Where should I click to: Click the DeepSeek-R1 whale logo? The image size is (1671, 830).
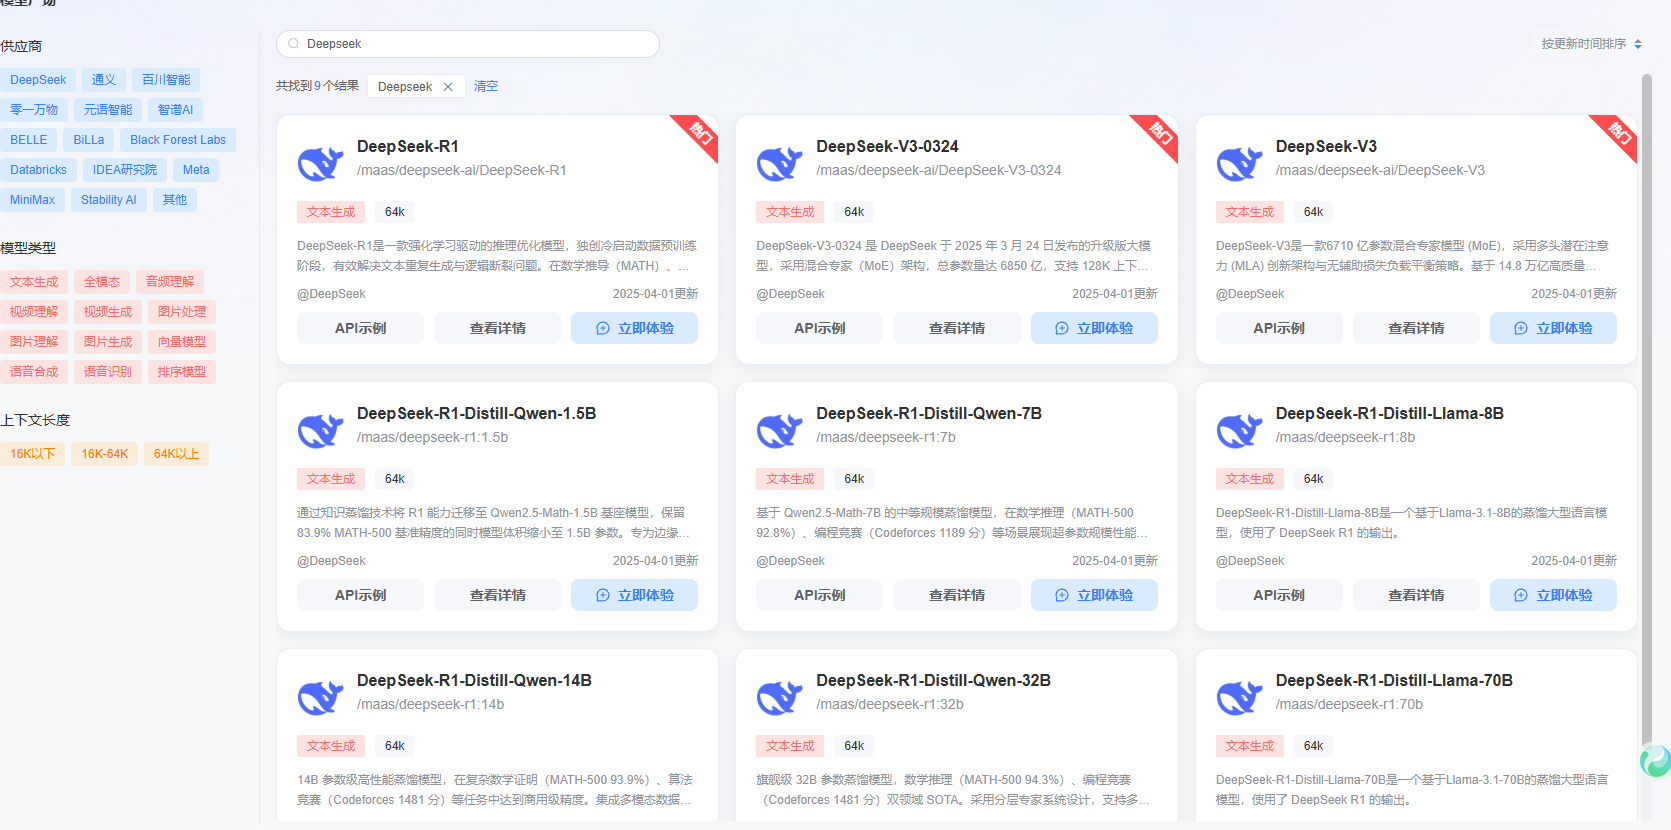[321, 162]
